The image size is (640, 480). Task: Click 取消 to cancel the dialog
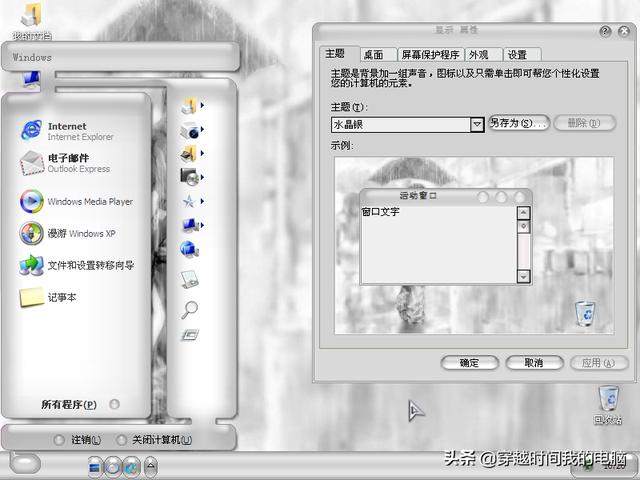(x=534, y=363)
